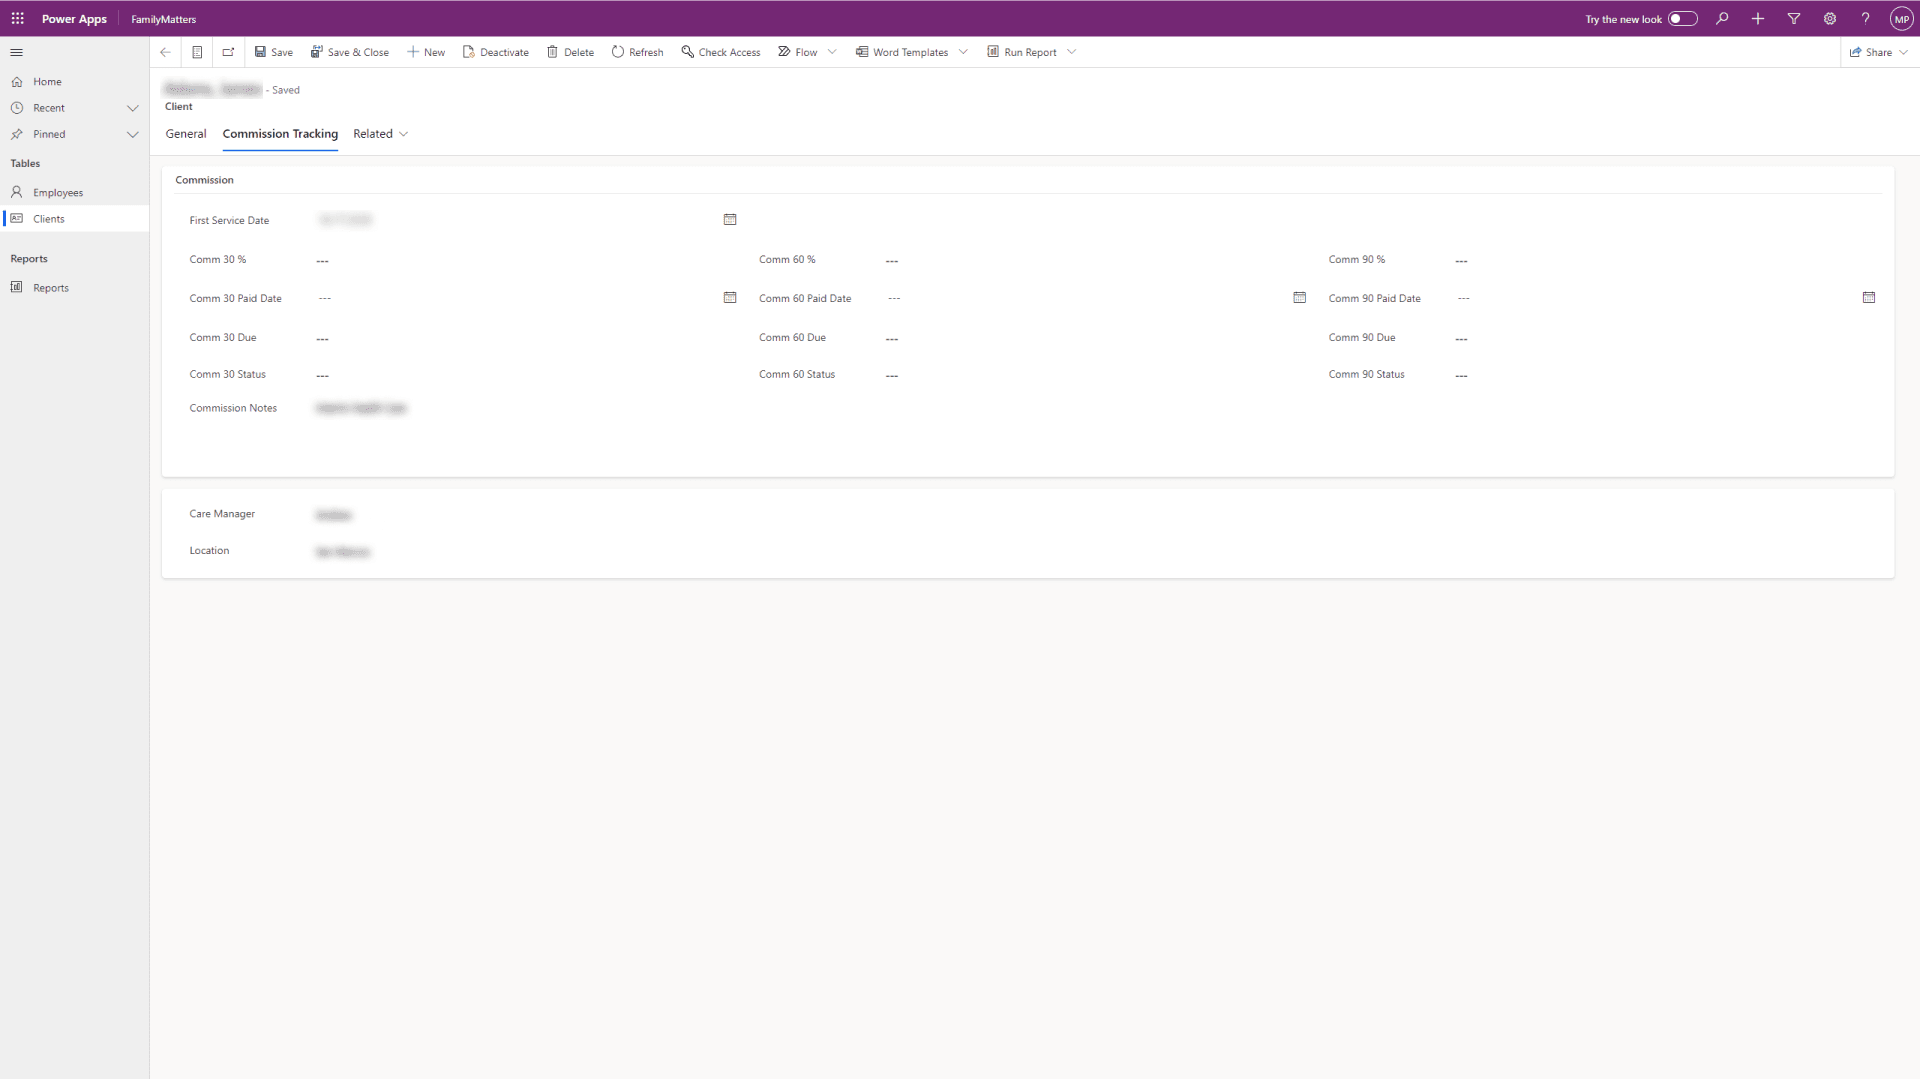This screenshot has width=1920, height=1080.
Task: Open calendar picker for Comm 30 Paid Date
Action: tap(730, 298)
